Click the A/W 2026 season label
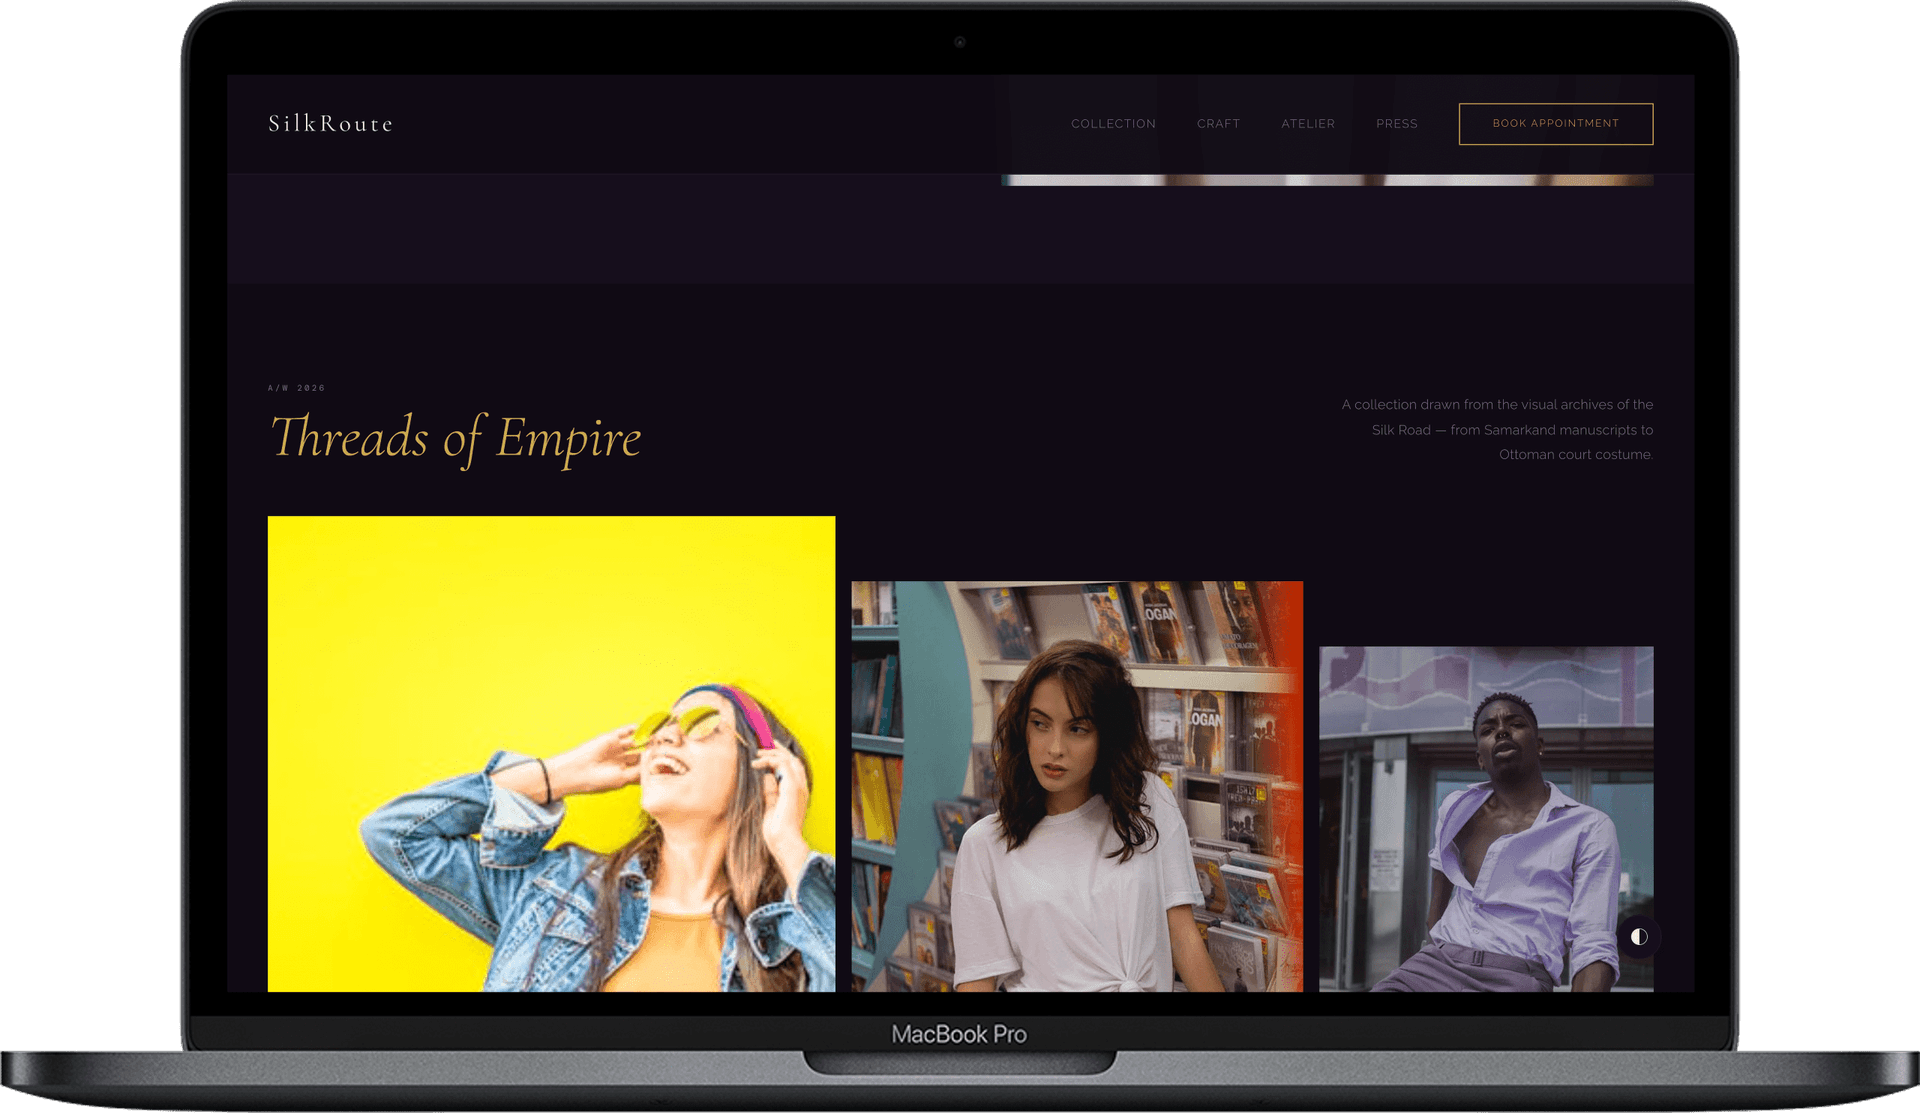 click(296, 388)
